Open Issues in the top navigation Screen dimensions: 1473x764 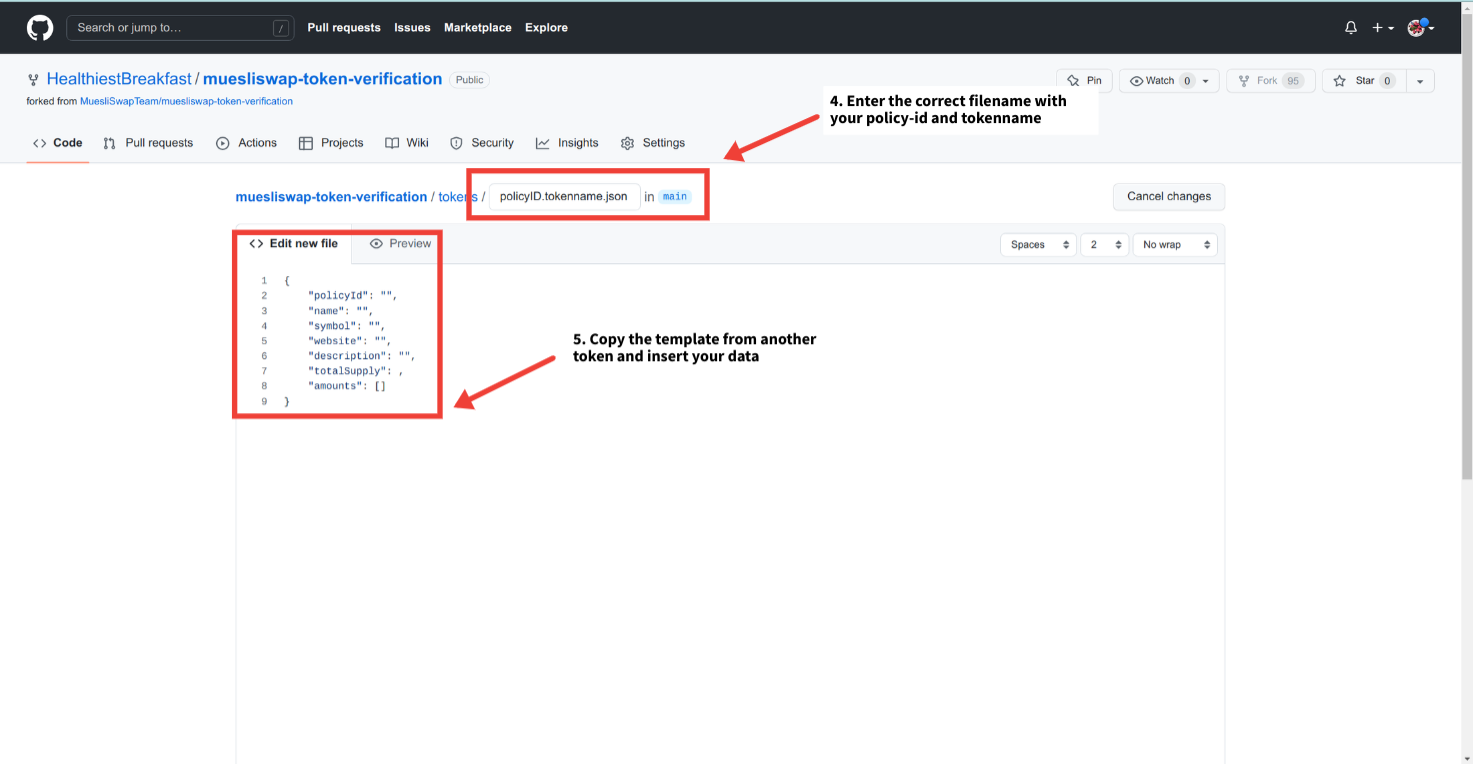(412, 28)
